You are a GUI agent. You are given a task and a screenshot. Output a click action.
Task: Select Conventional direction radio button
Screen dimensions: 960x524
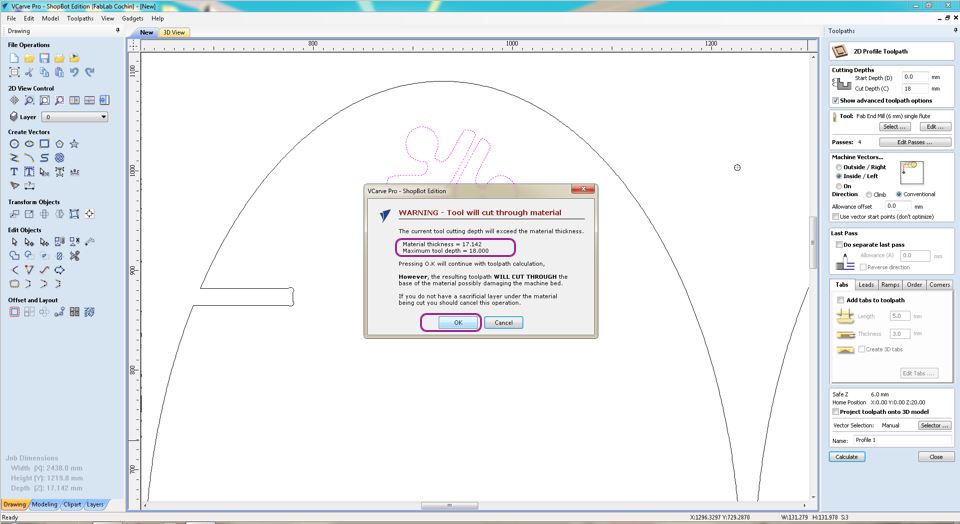pos(899,195)
